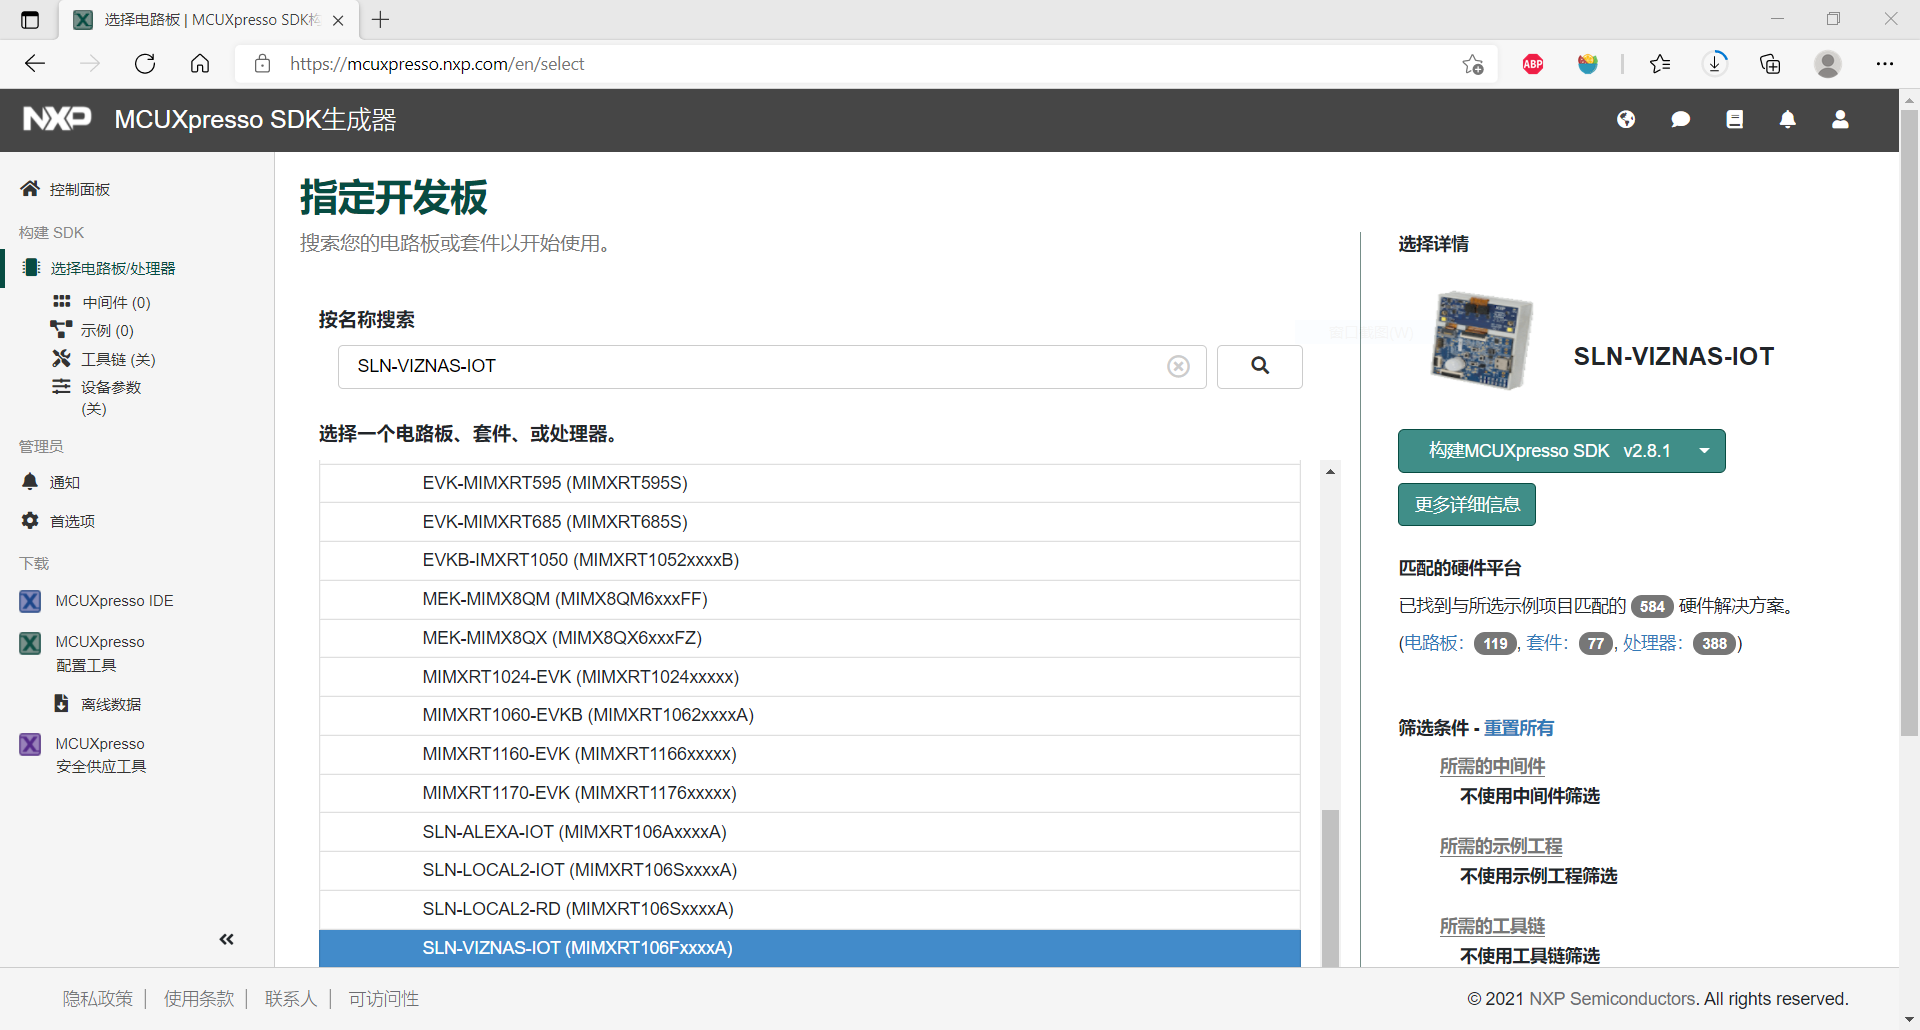Open MCUXpresso IDE download link
1920x1030 pixels.
pos(97,601)
